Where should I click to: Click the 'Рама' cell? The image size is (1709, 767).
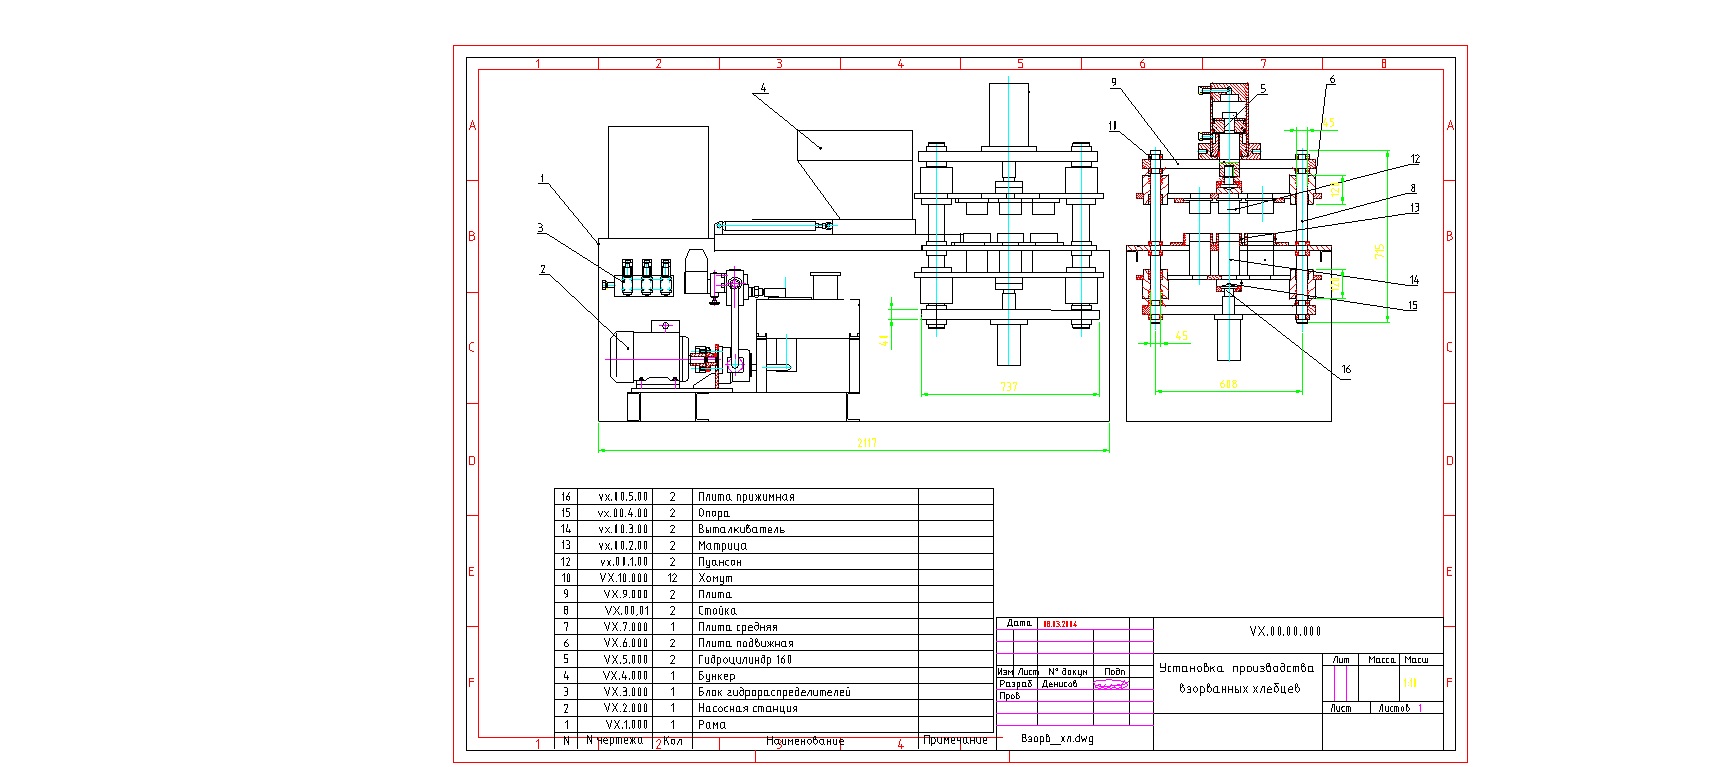click(712, 724)
